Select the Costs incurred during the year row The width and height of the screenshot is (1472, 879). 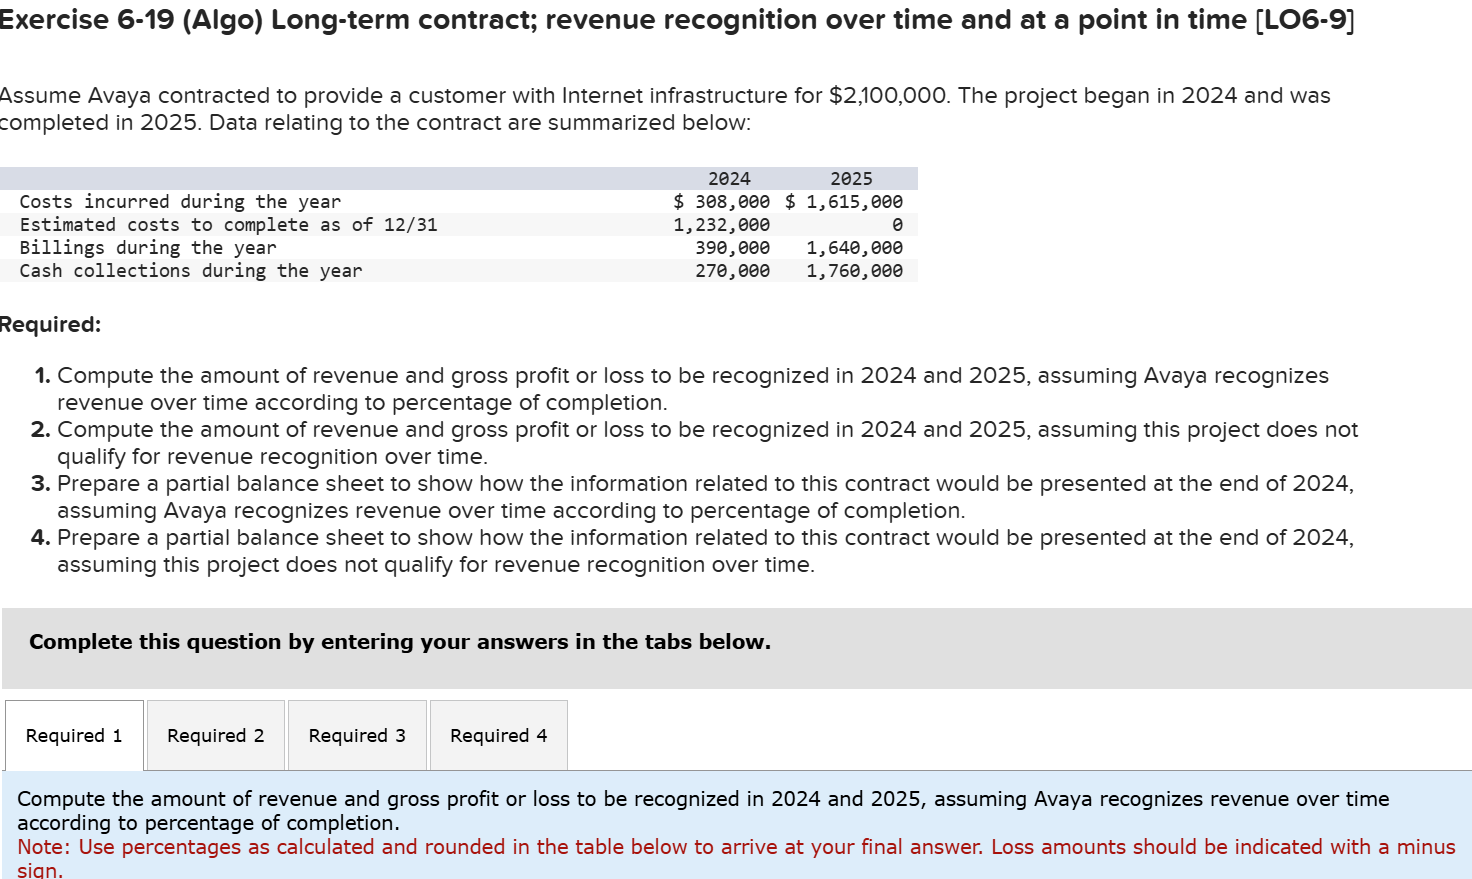pos(180,201)
